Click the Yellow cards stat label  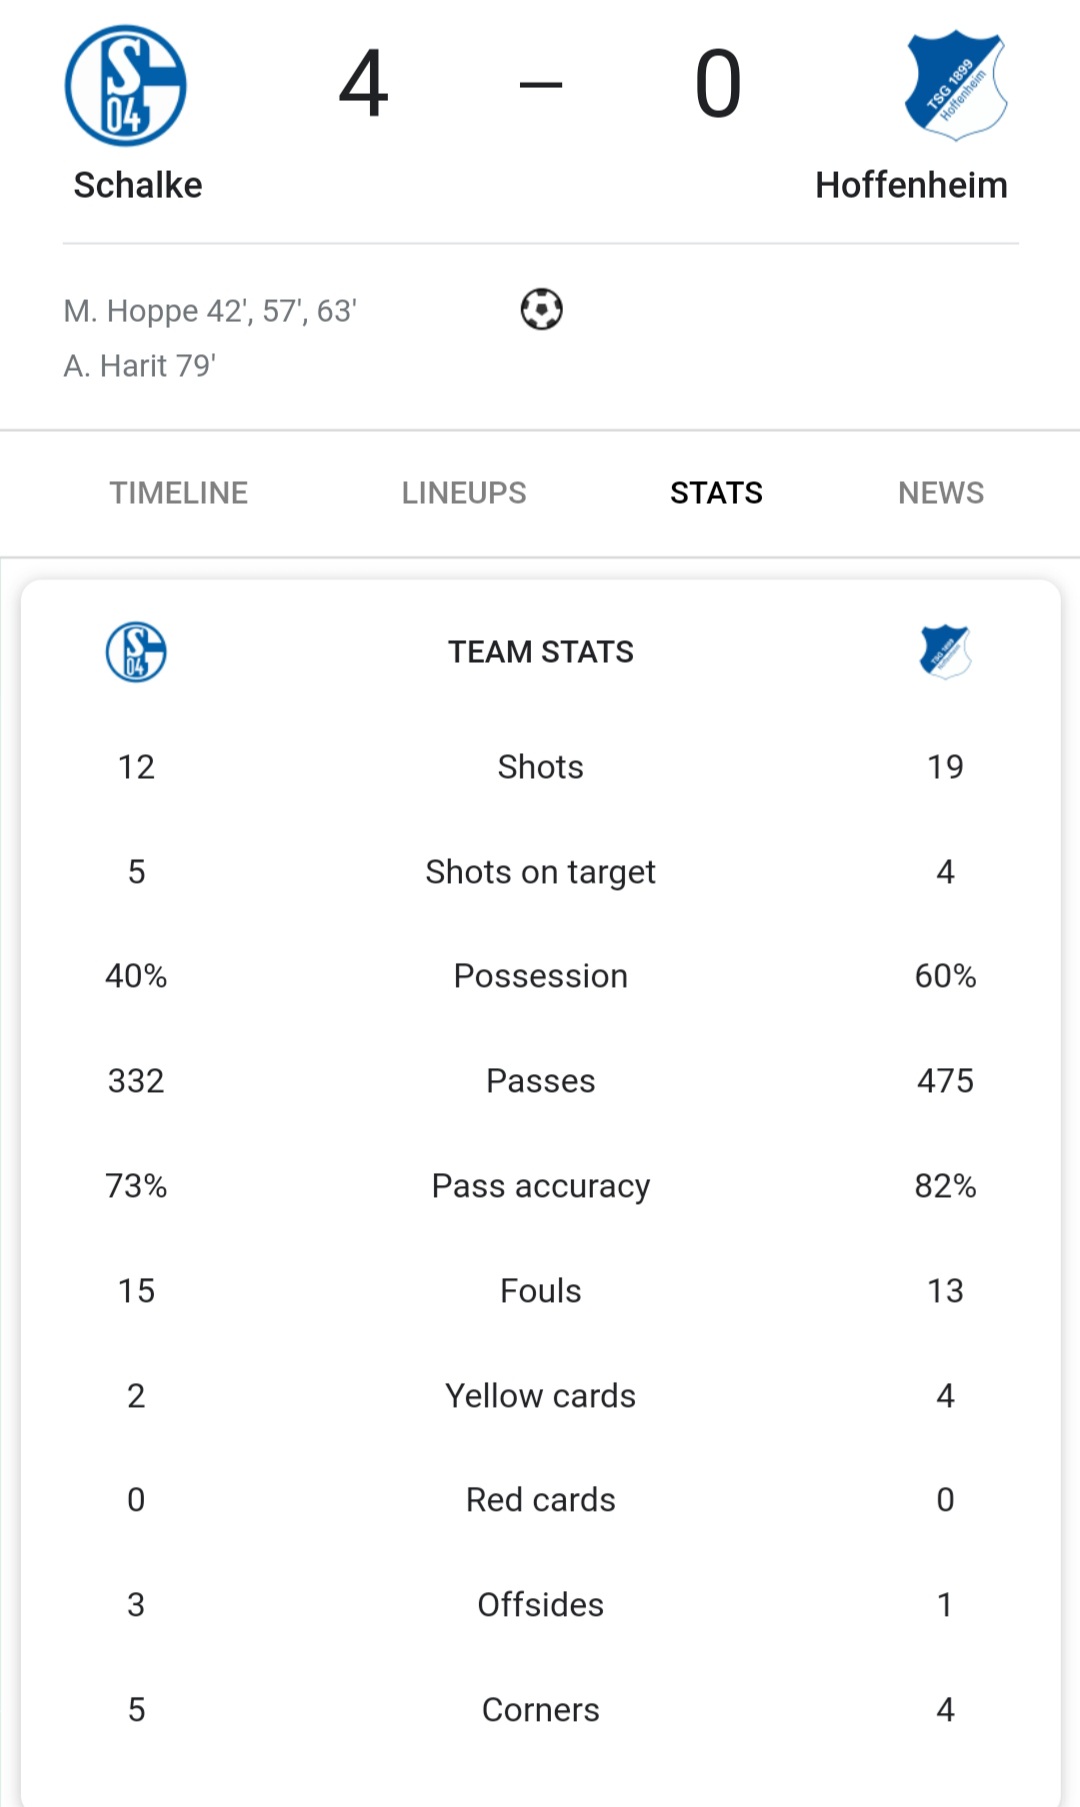pos(541,1396)
